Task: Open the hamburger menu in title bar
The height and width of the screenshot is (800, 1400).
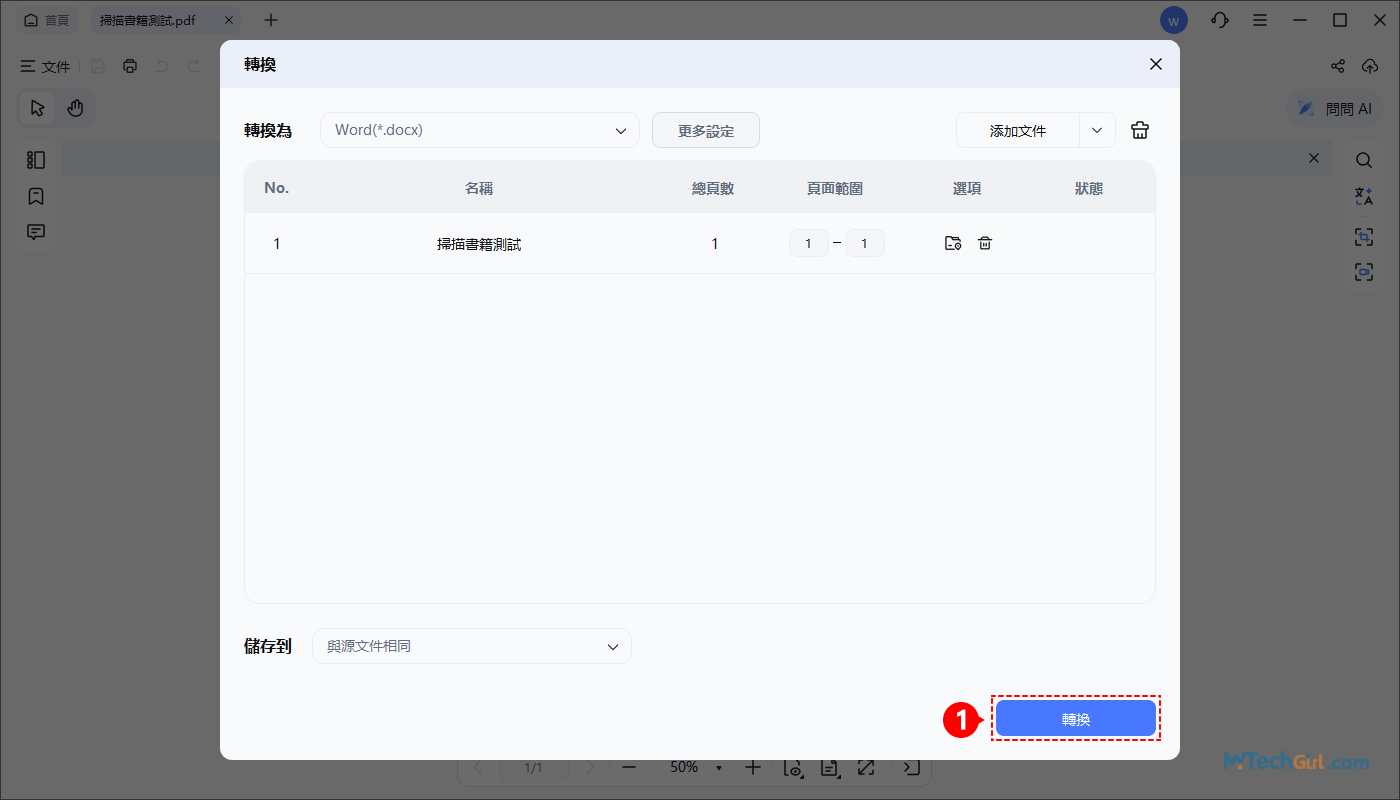Action: coord(1260,20)
